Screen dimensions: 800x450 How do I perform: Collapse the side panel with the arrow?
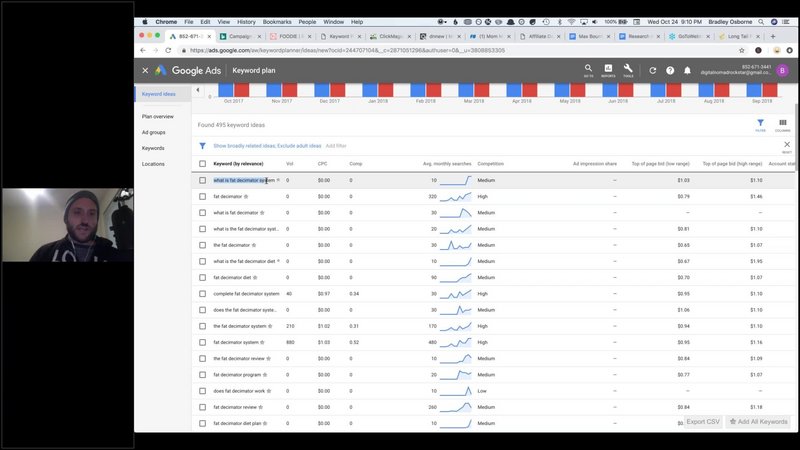(x=198, y=90)
